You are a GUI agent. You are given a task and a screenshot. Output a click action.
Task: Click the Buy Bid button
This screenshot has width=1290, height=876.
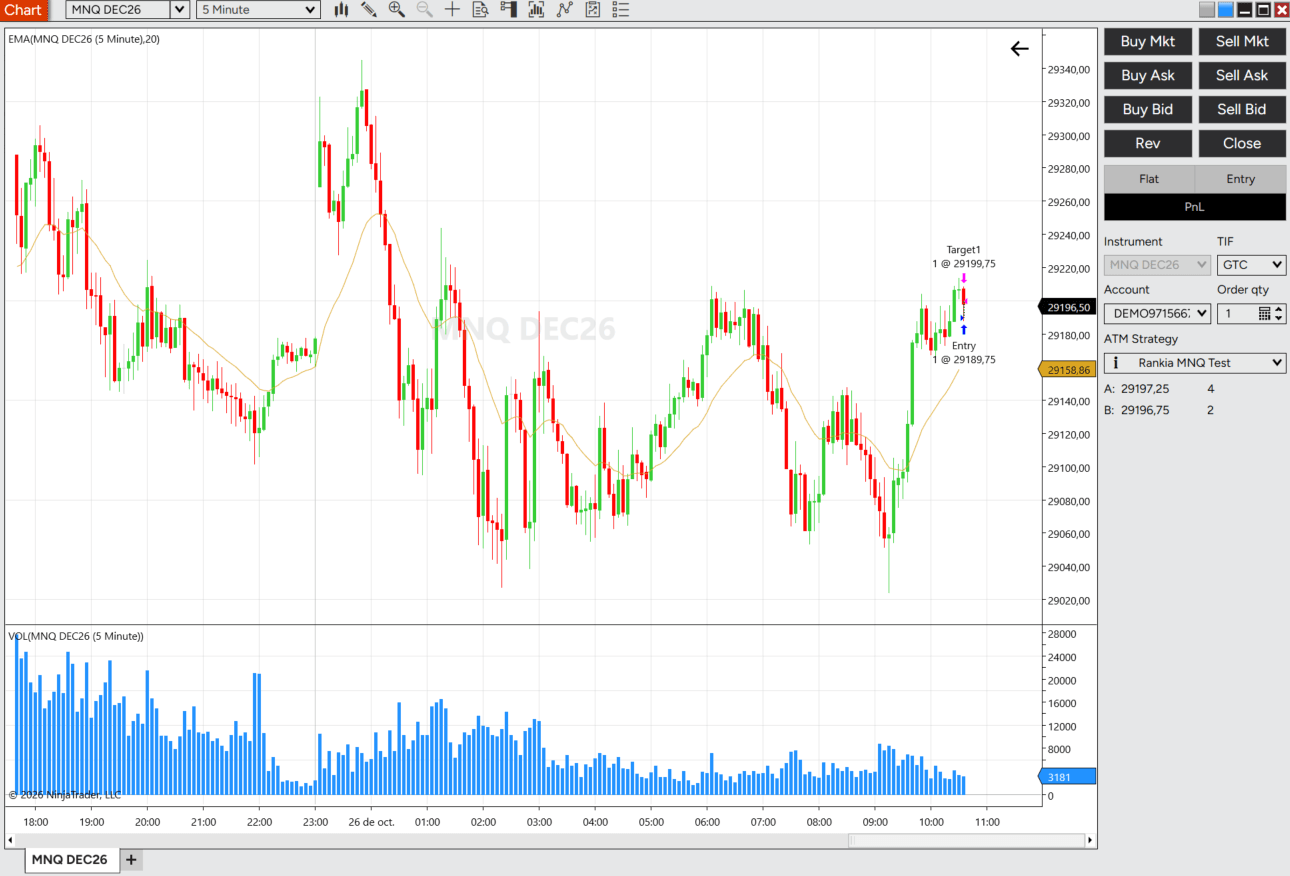point(1148,109)
